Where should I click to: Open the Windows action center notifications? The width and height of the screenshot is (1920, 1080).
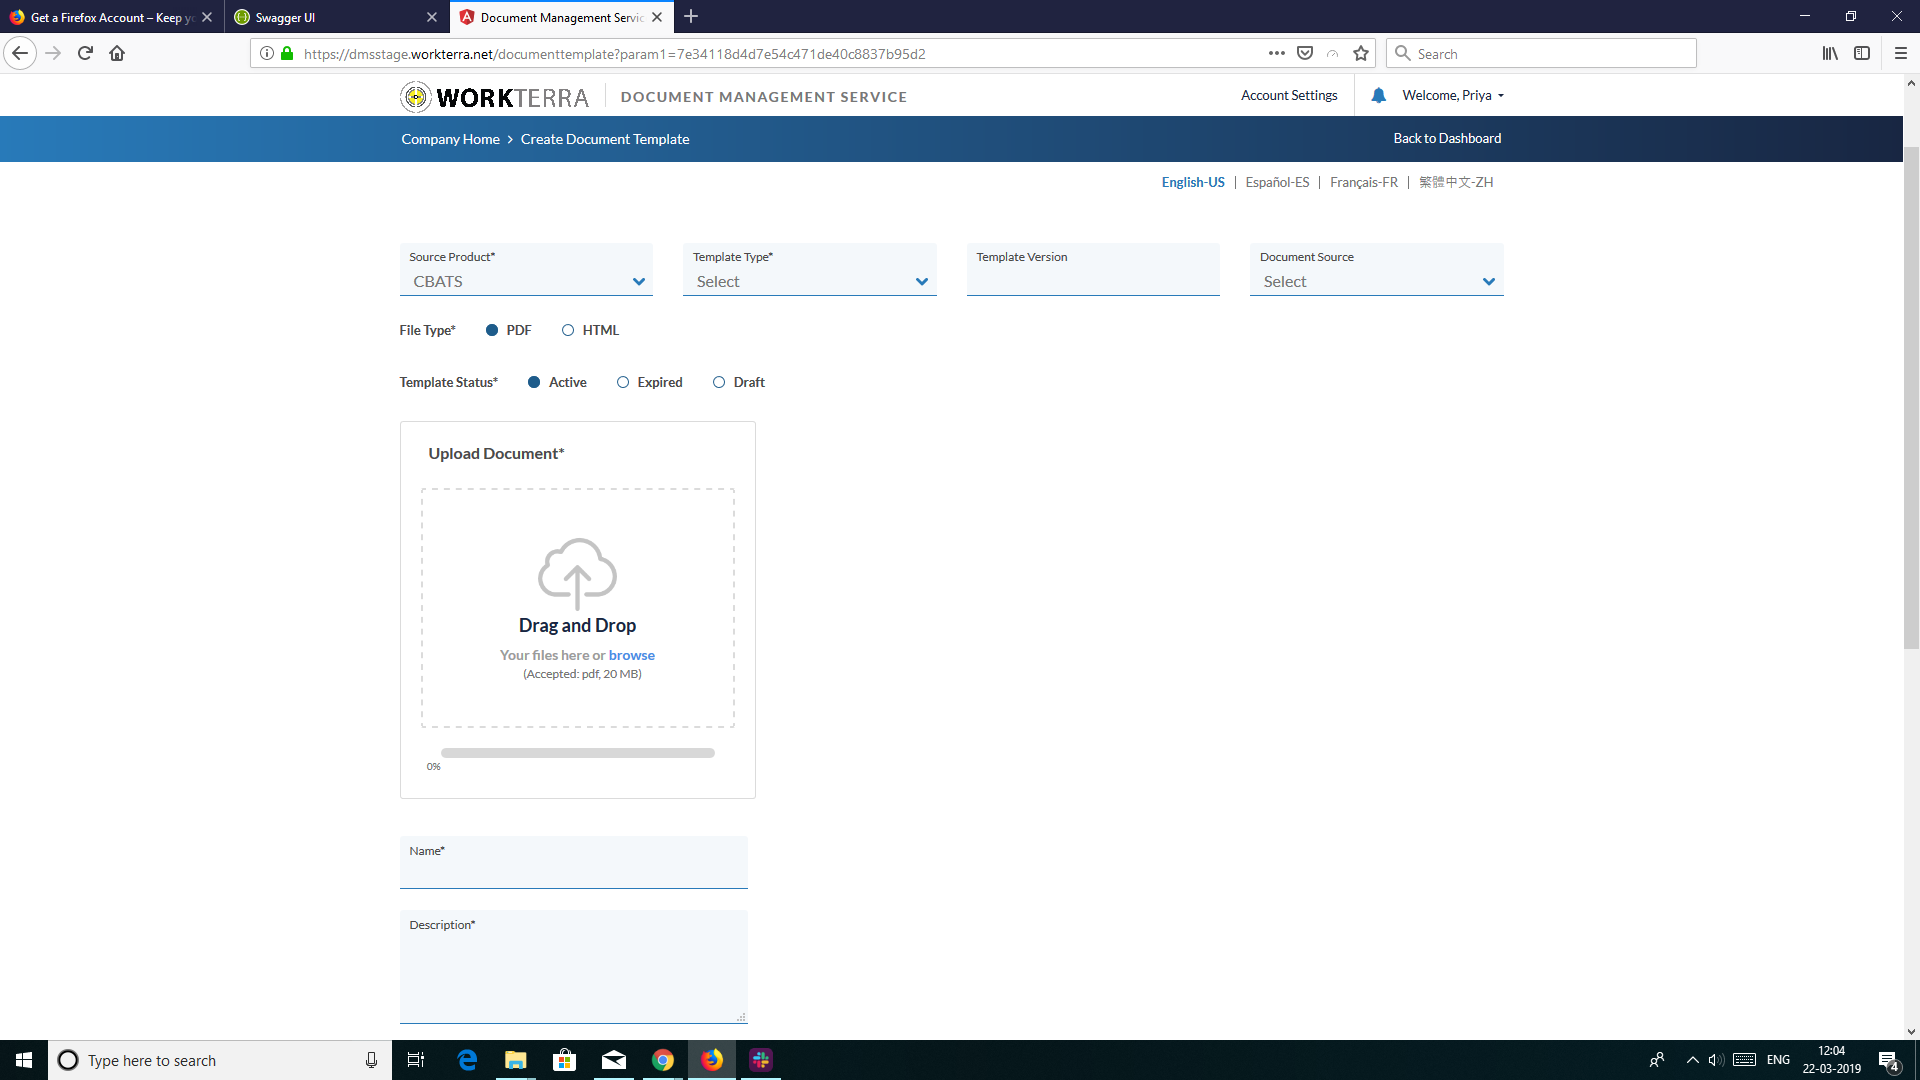1888,1060
